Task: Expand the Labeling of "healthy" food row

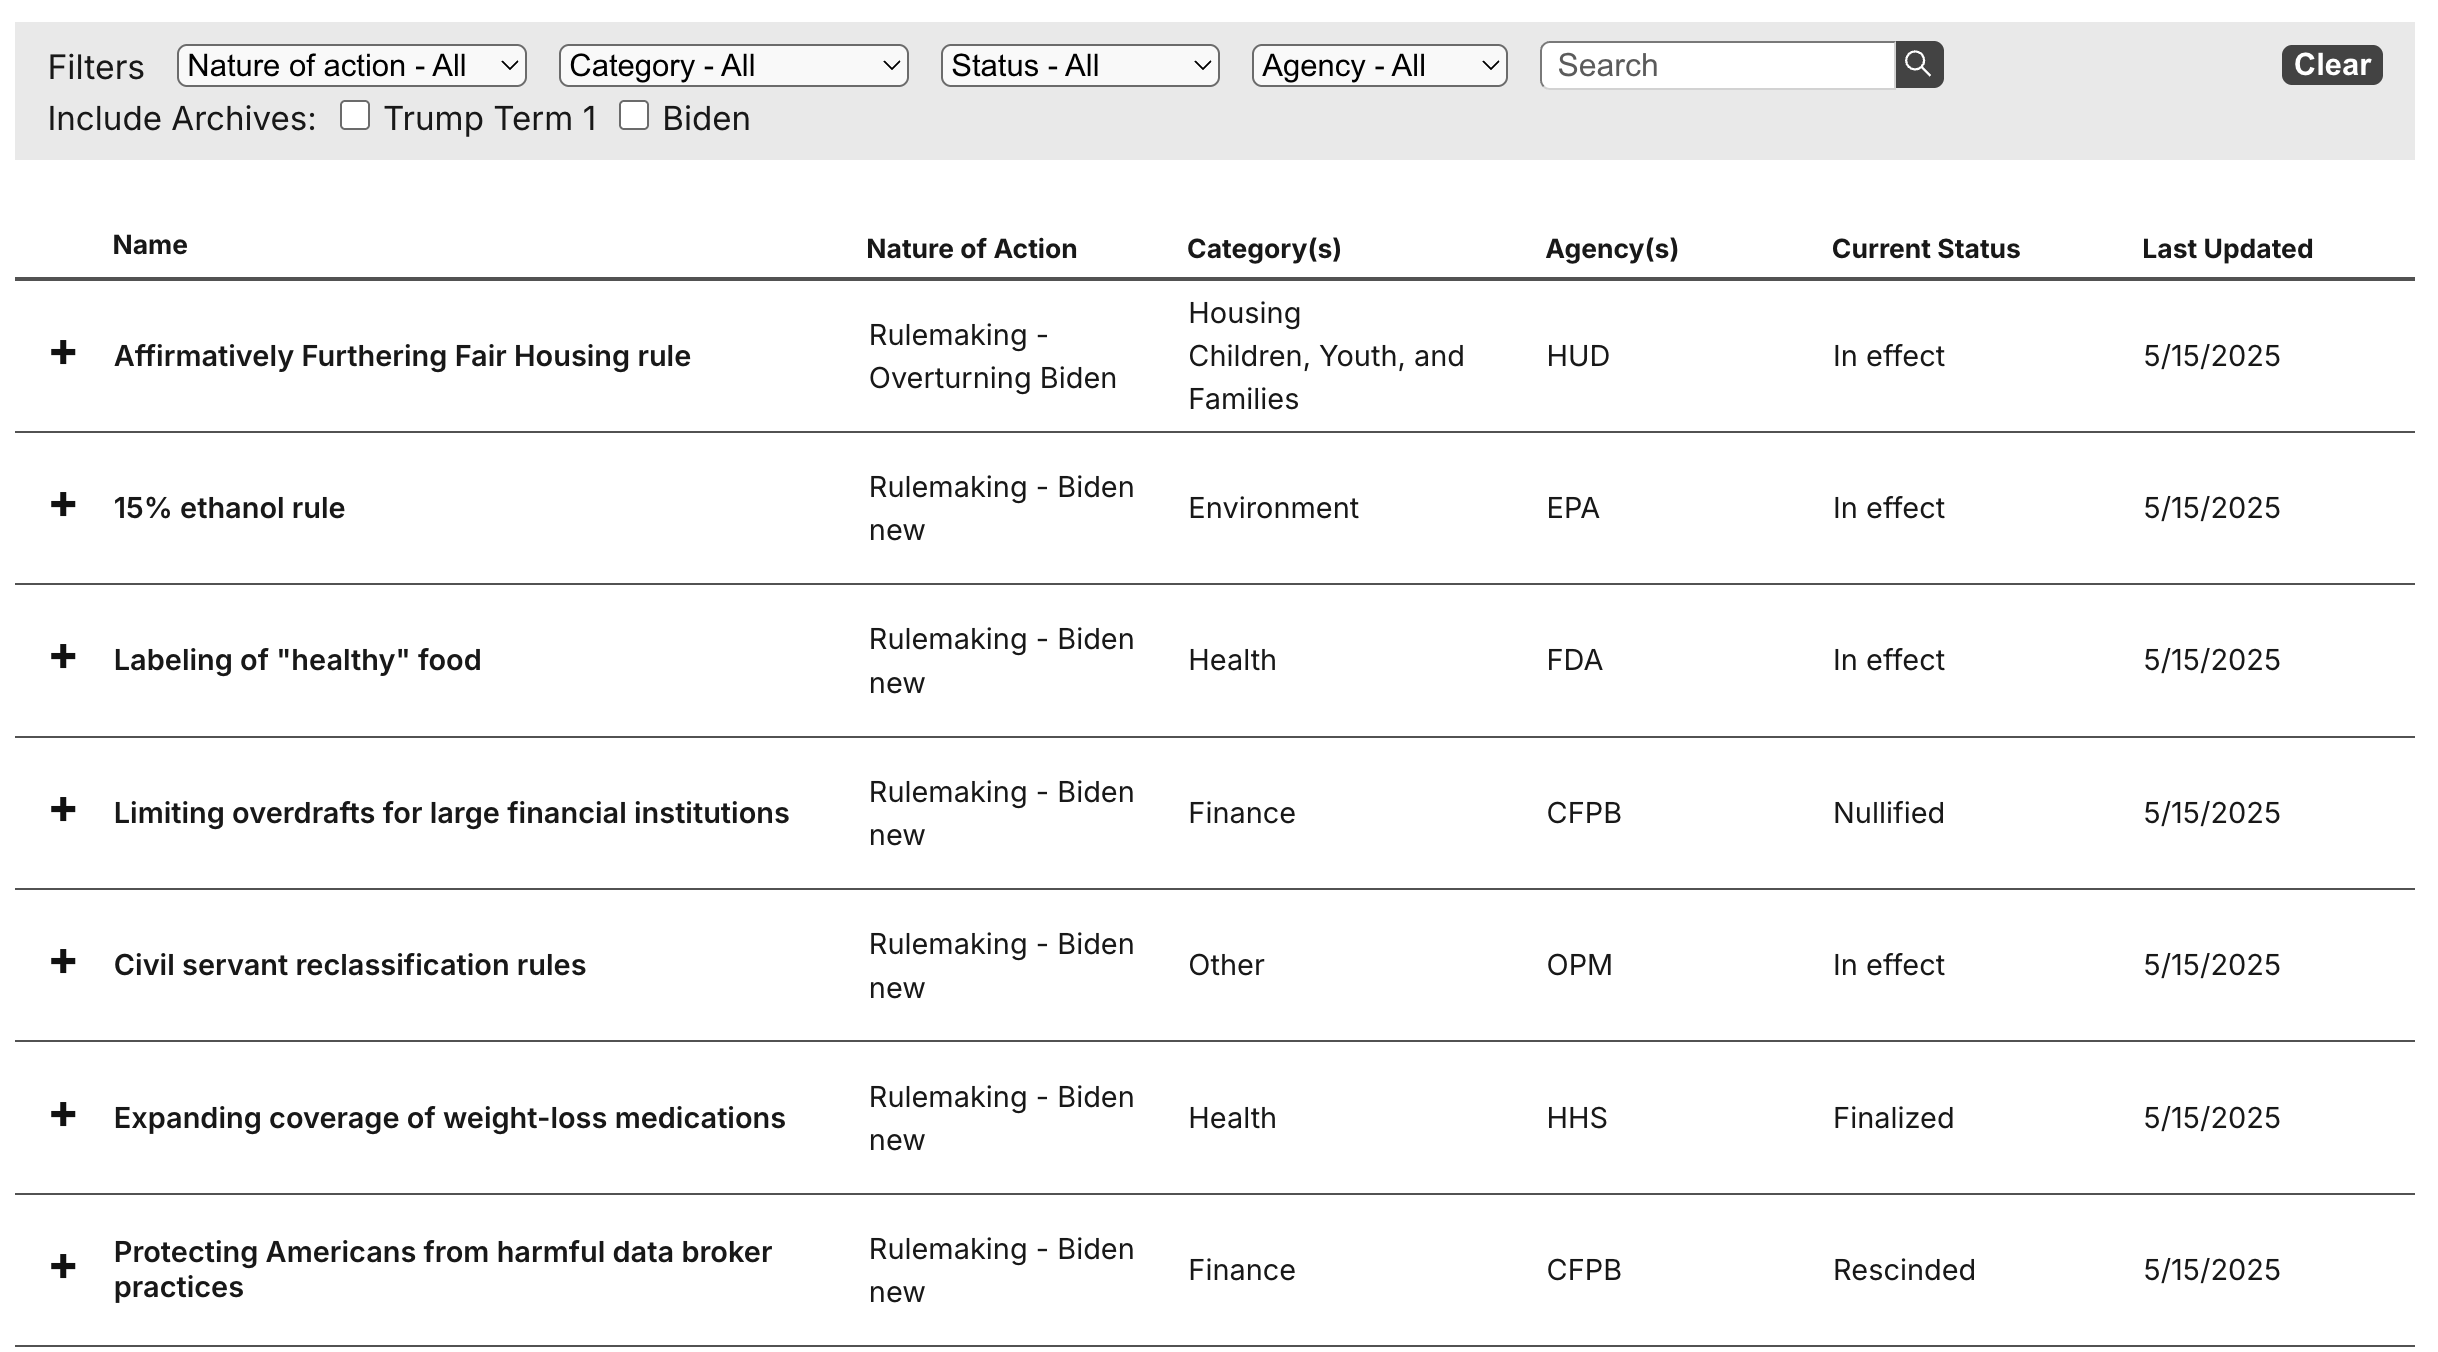Action: [63, 657]
